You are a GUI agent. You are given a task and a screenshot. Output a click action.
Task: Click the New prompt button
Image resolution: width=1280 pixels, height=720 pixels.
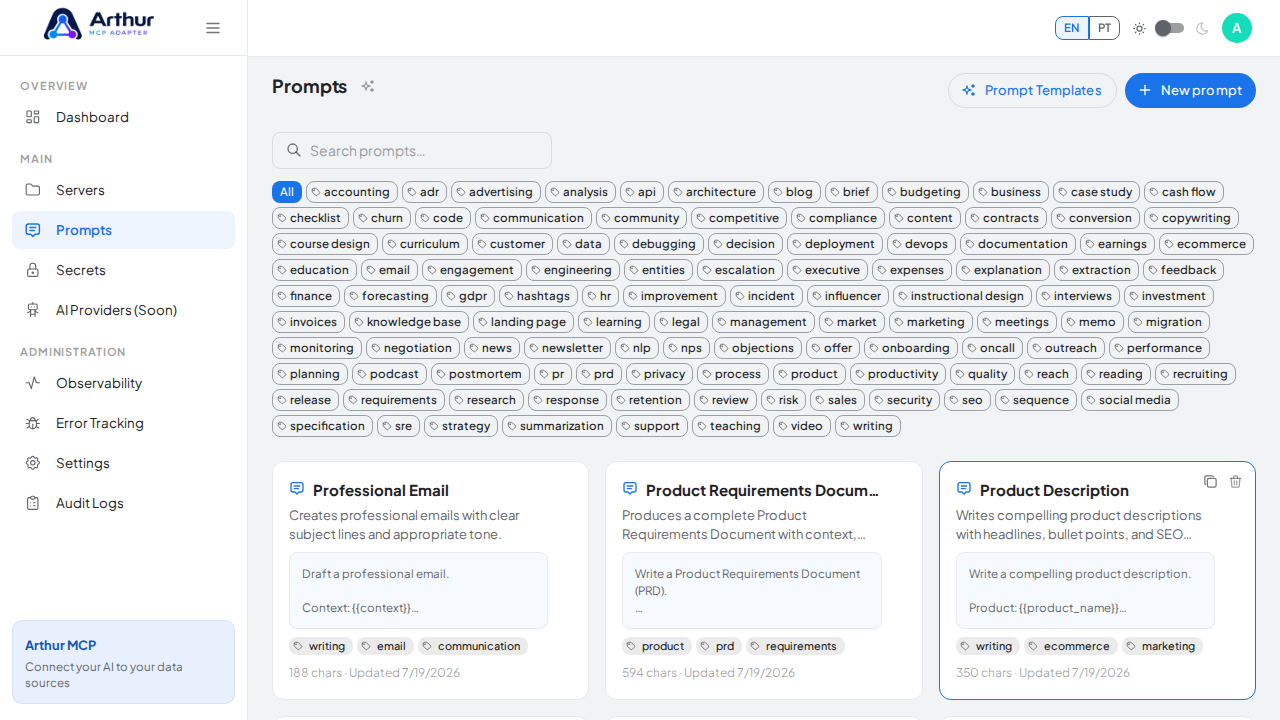pos(1190,90)
